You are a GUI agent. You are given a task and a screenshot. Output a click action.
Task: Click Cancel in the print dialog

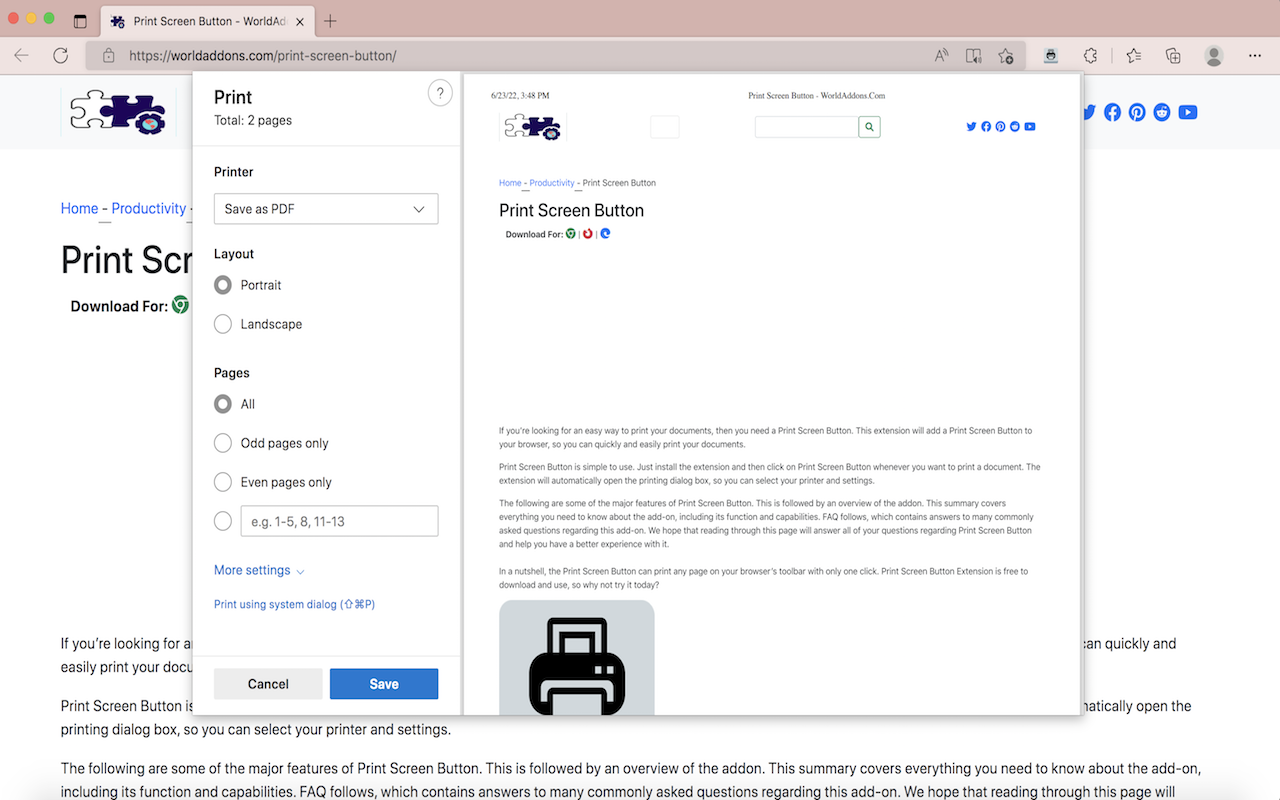268,684
